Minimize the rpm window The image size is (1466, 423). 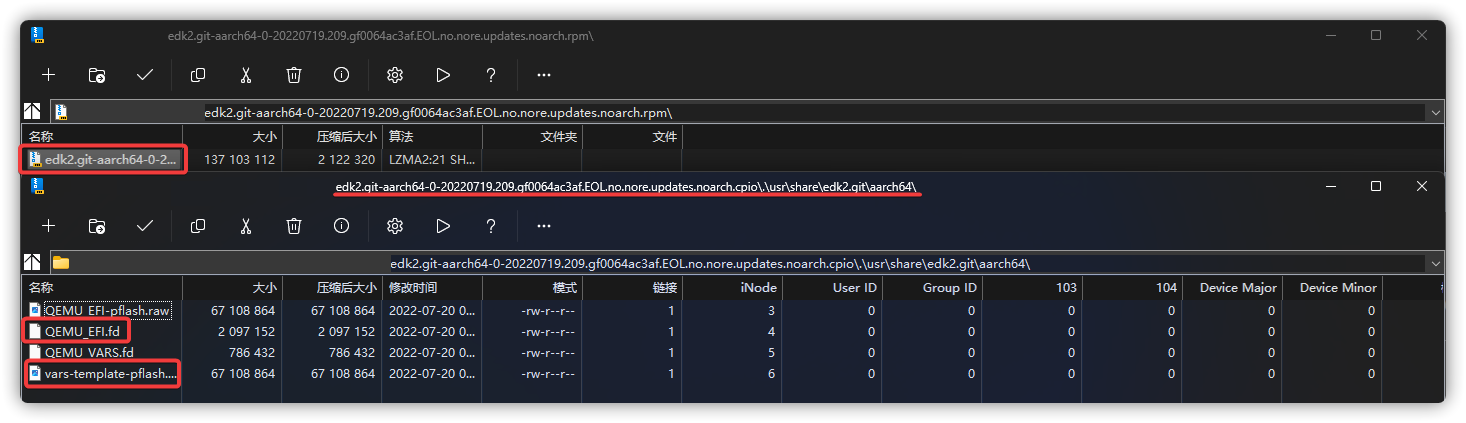1329,35
